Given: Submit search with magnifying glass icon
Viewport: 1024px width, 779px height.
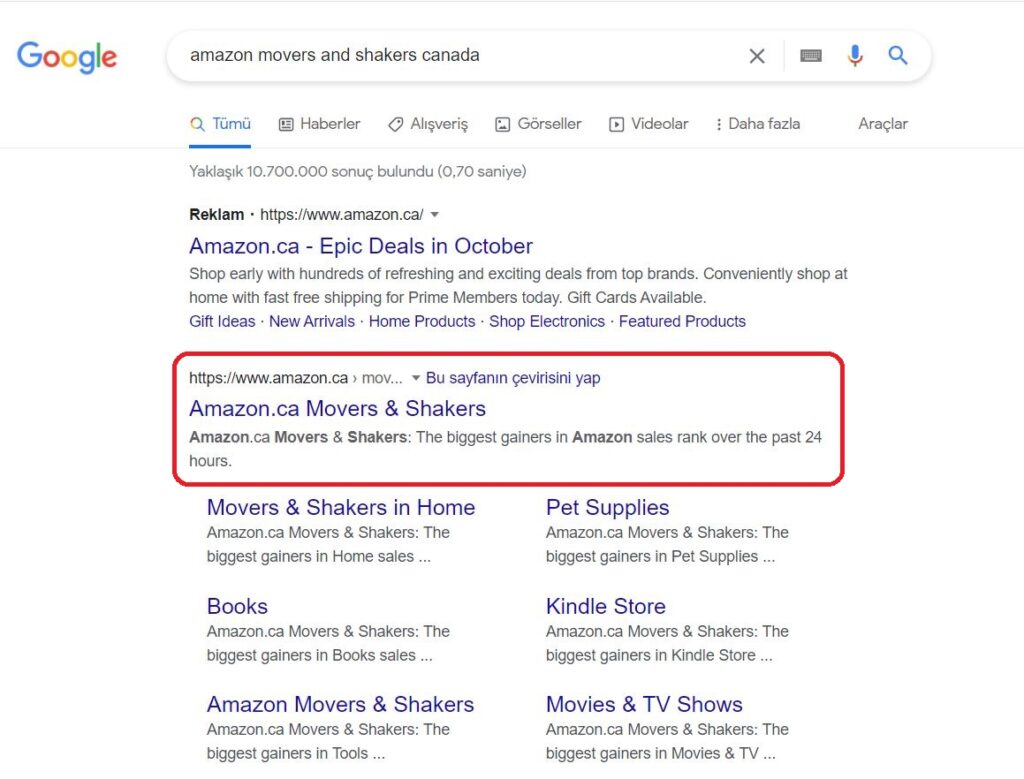Looking at the screenshot, I should click(898, 56).
